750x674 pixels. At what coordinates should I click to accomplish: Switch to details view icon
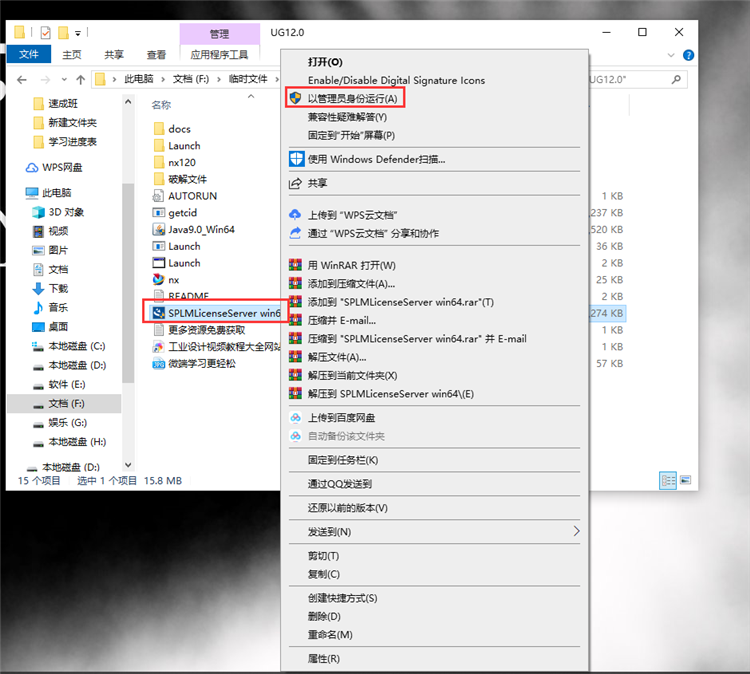668,480
